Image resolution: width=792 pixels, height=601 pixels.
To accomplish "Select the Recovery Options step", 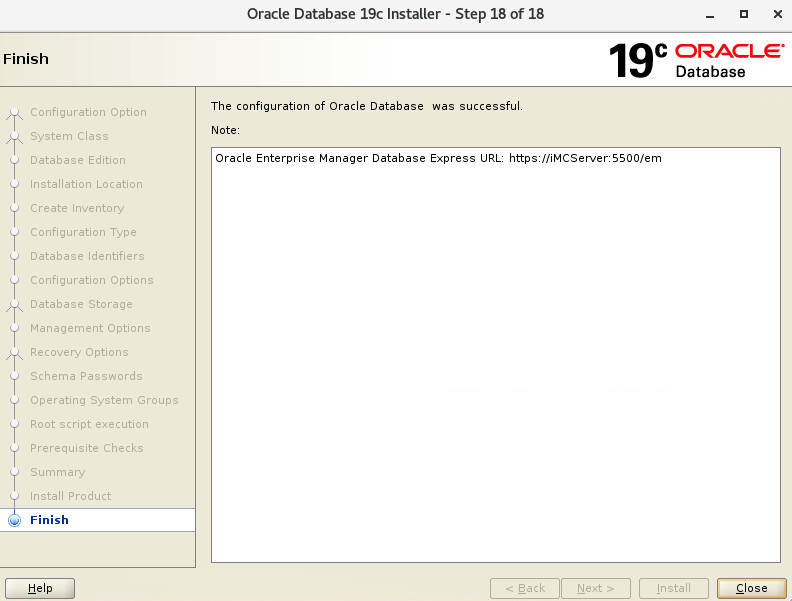I will point(79,352).
